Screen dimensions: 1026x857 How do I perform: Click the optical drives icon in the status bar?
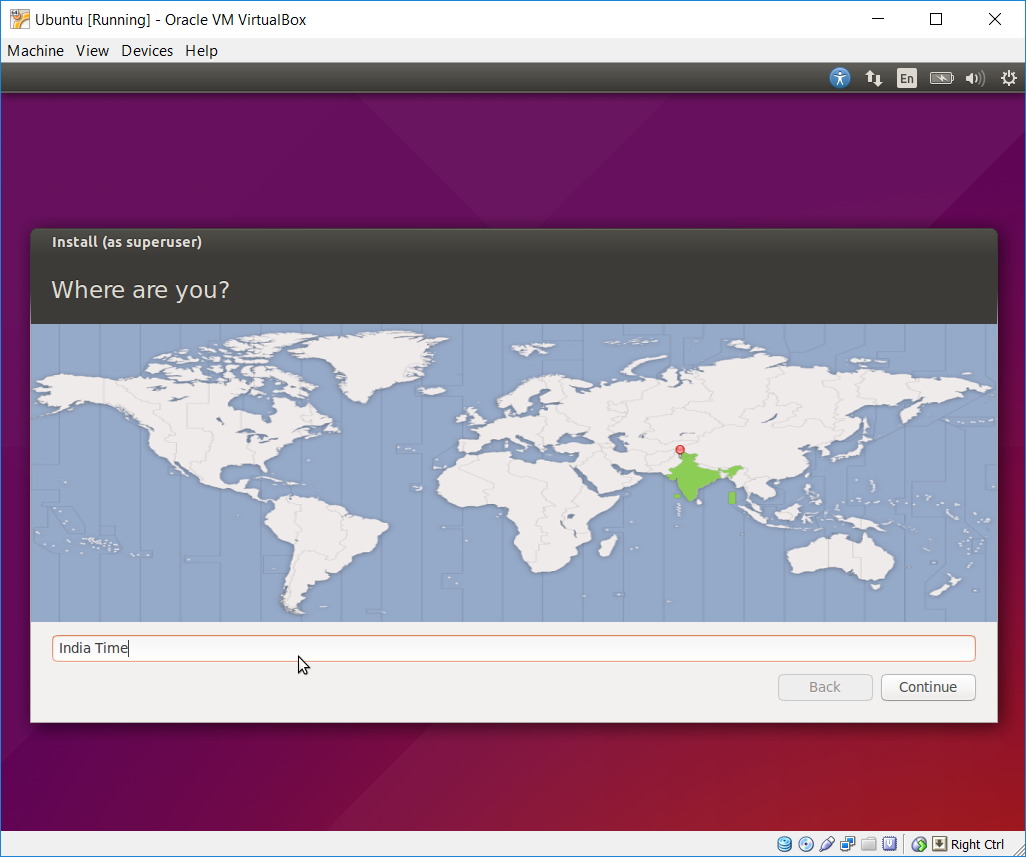(x=806, y=843)
